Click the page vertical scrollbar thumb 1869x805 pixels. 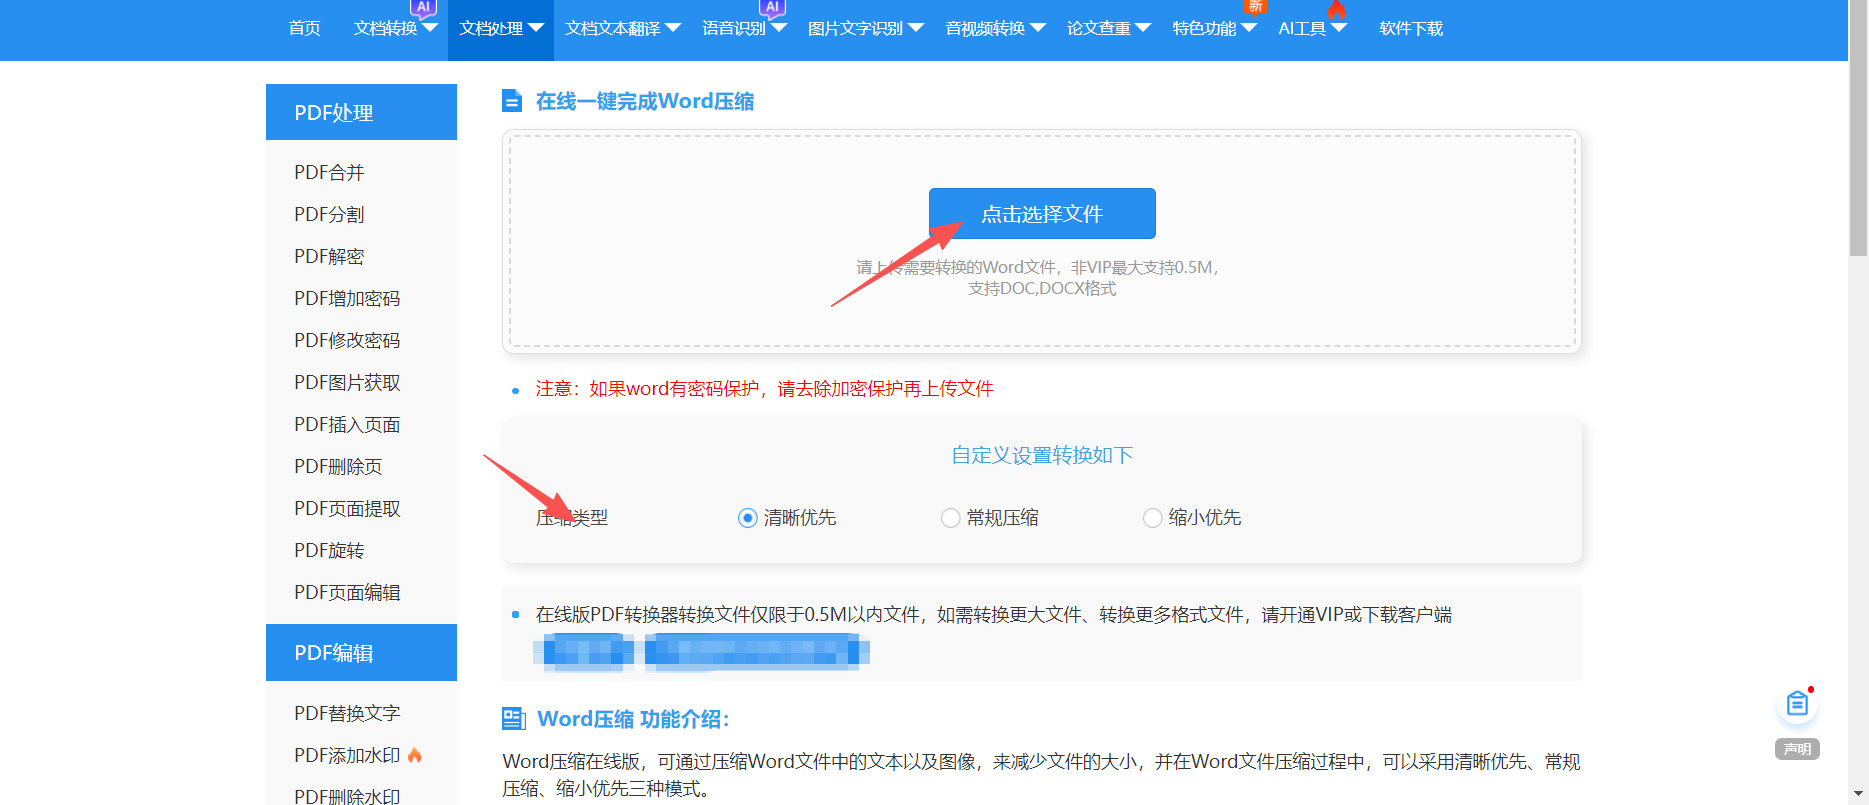coord(1858,128)
